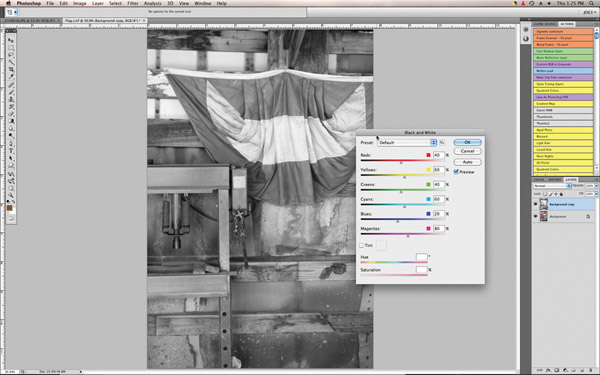Click the foreground color swatch
600x375 pixels.
10,208
